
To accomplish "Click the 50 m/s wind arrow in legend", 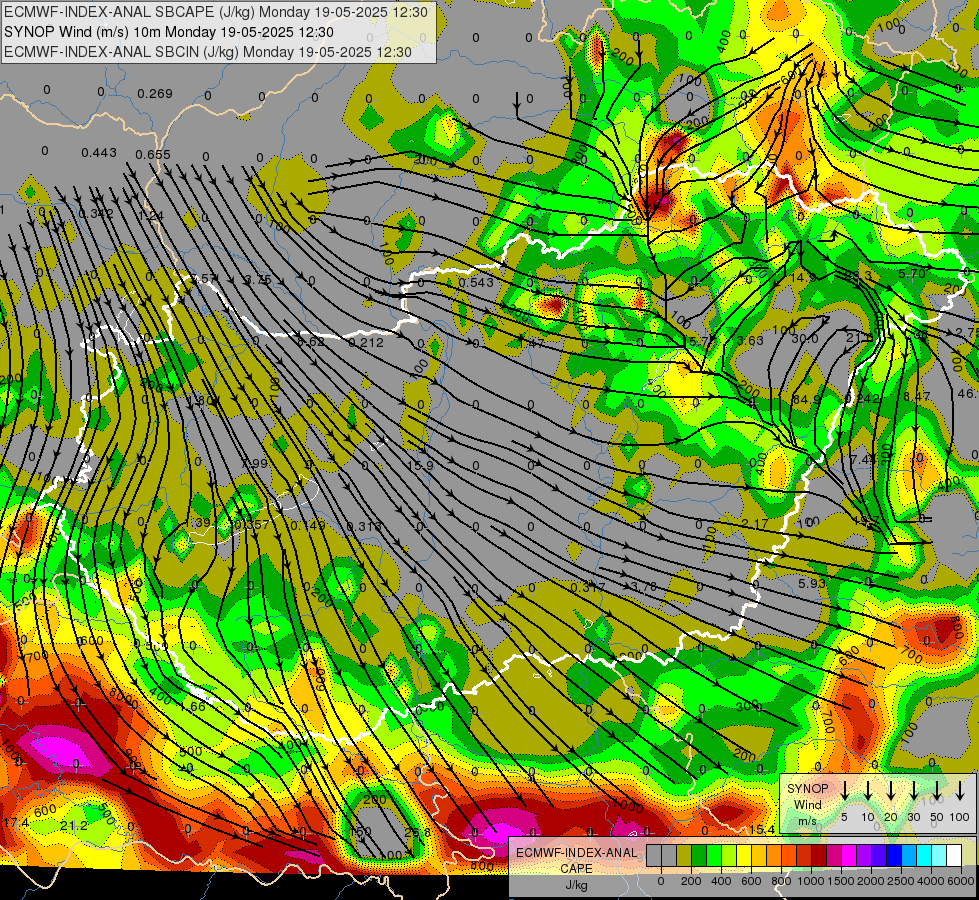I will [937, 791].
